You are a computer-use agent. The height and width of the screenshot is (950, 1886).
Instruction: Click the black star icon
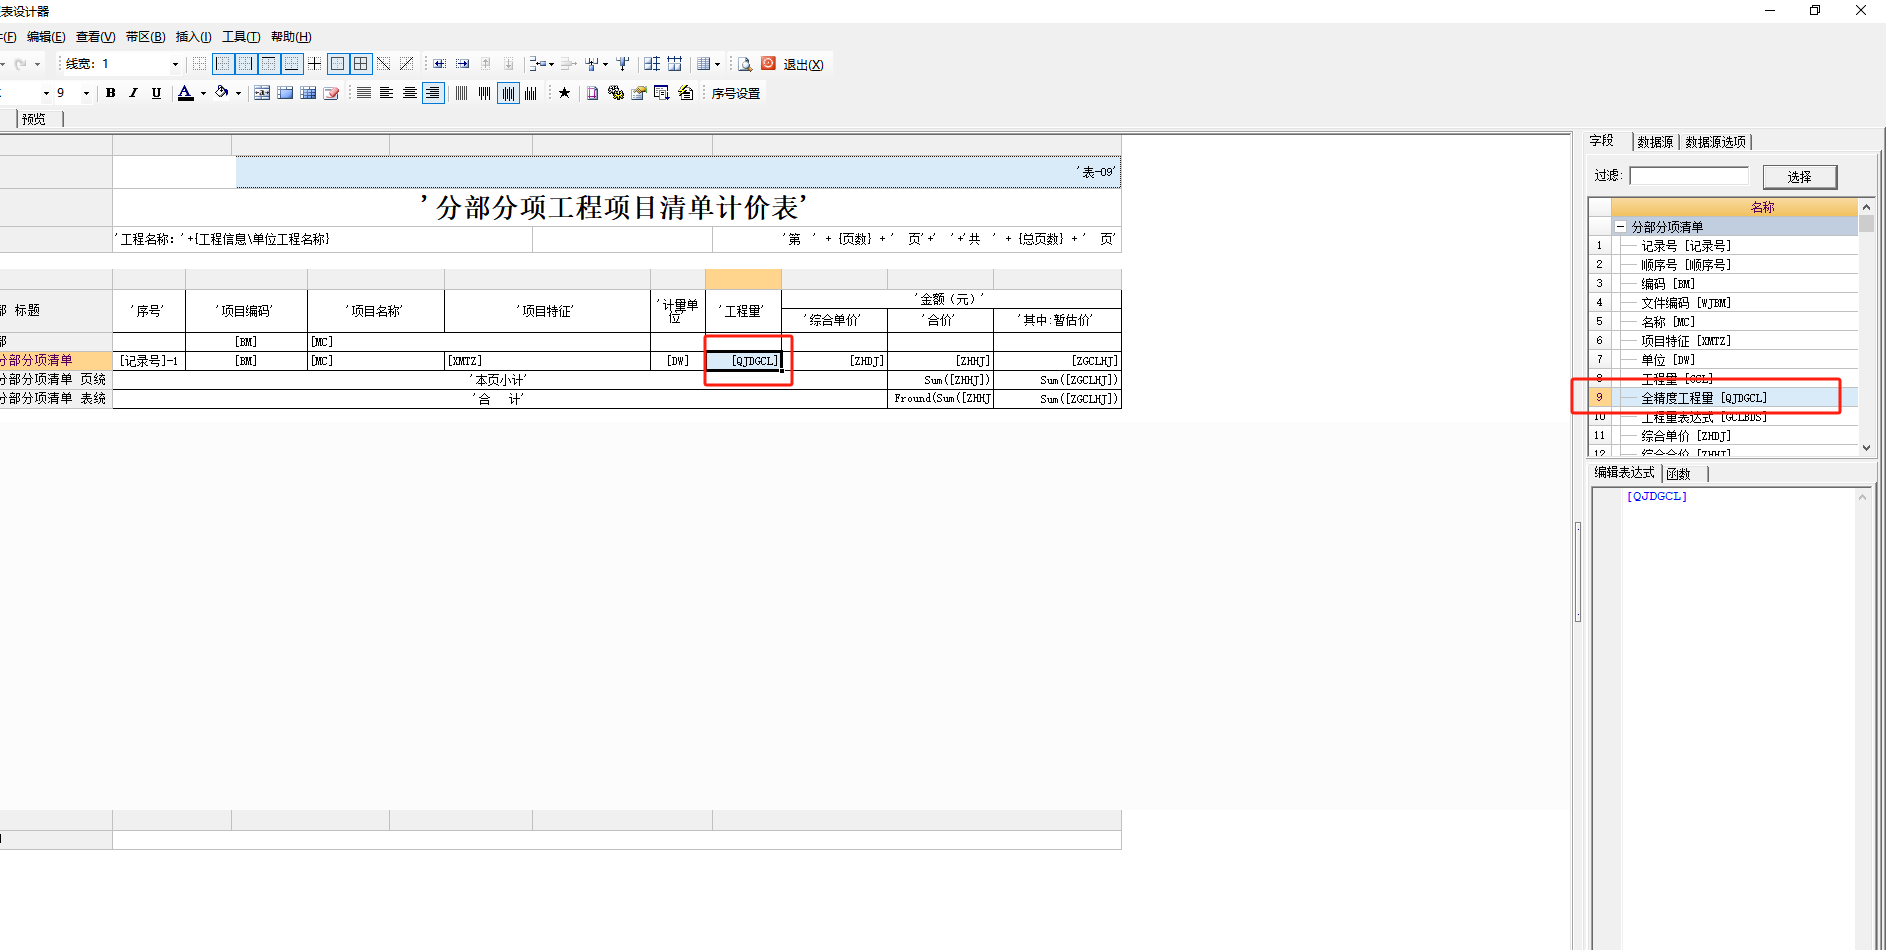tap(564, 93)
